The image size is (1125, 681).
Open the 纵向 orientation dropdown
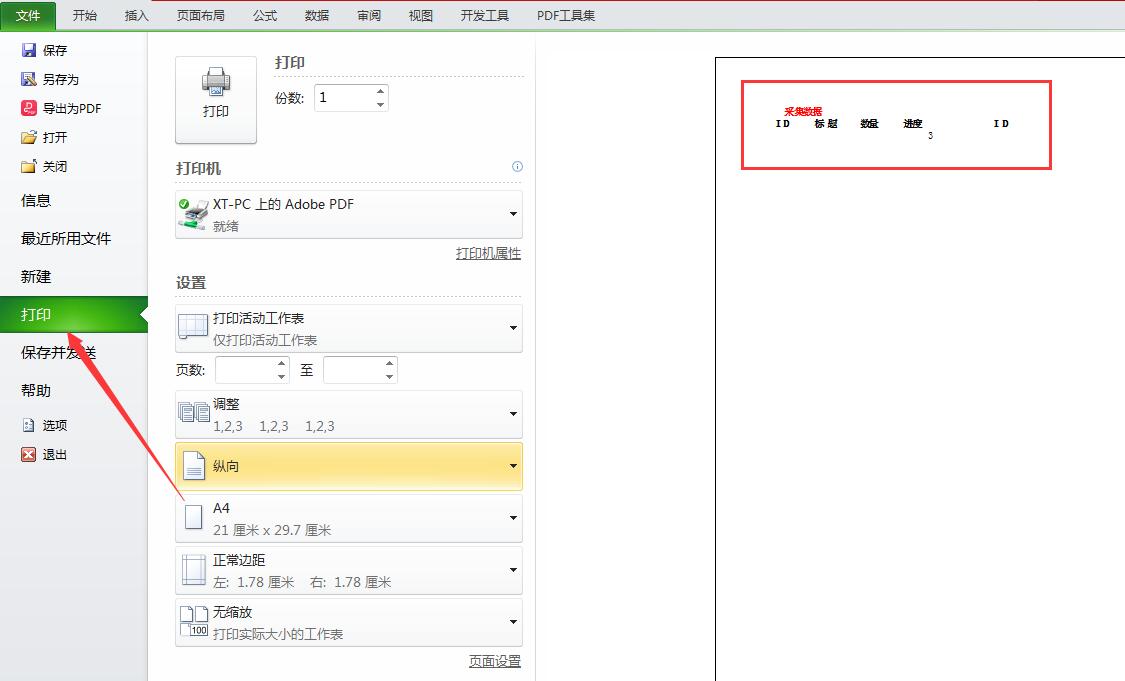pos(513,466)
